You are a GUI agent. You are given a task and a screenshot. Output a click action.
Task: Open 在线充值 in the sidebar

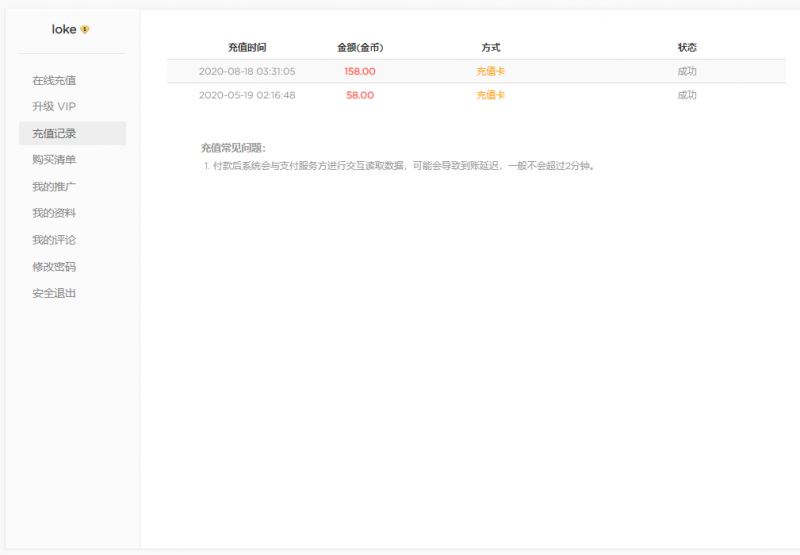[x=54, y=80]
